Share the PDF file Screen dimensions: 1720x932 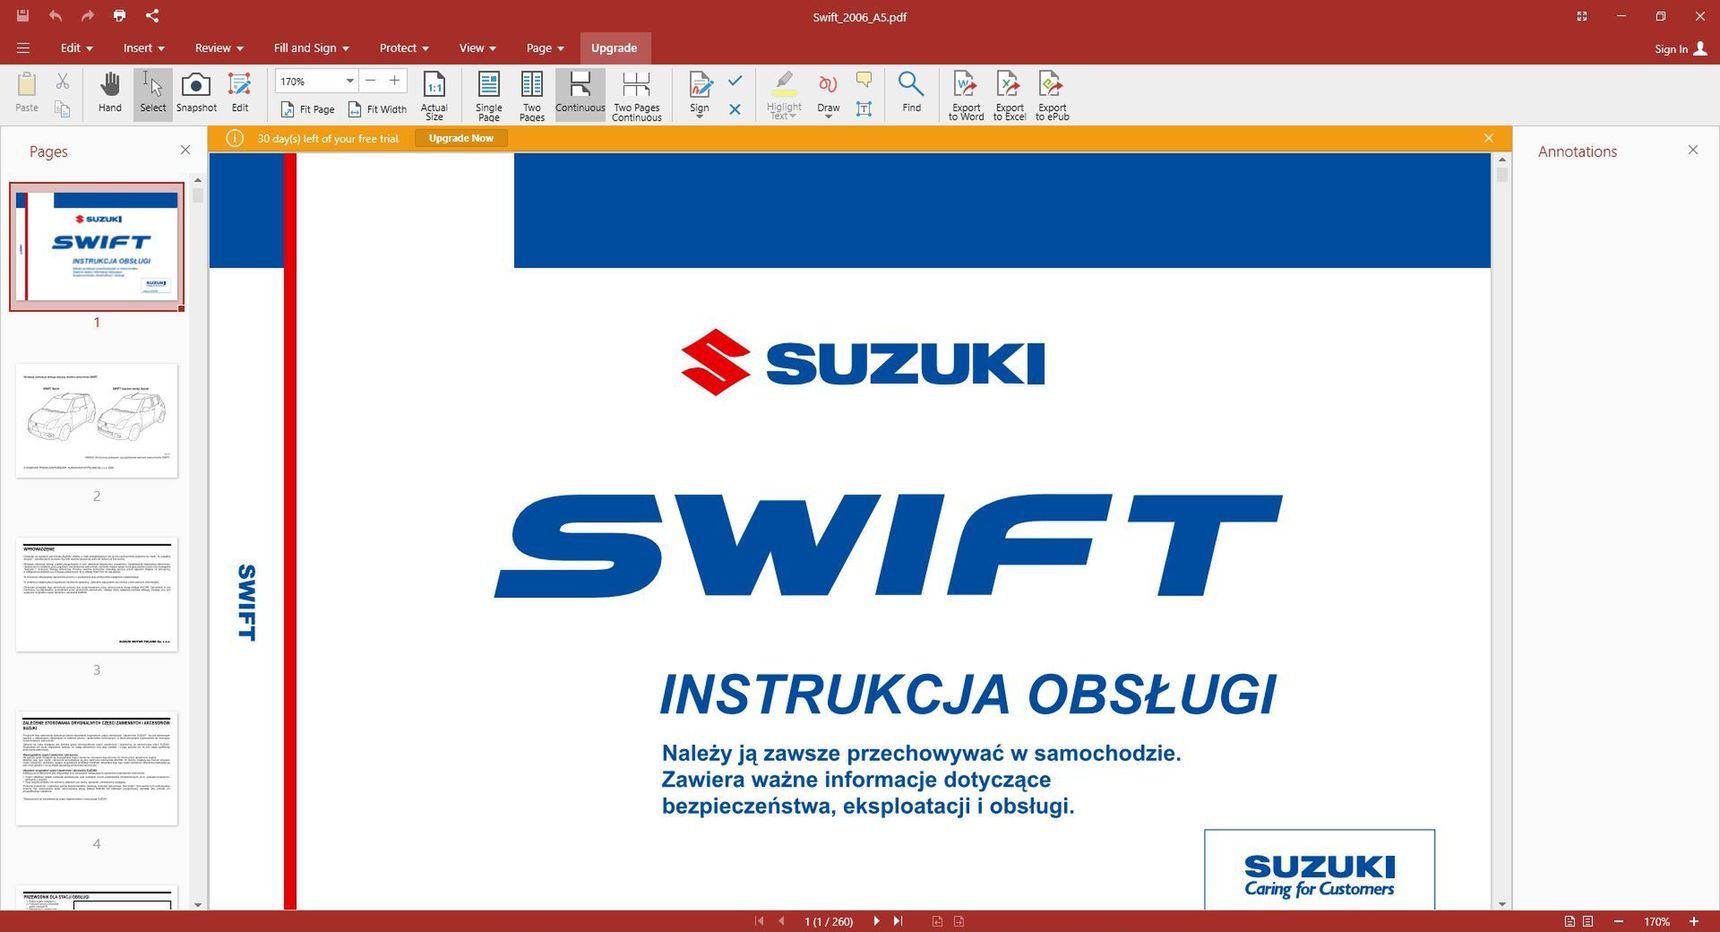[x=152, y=16]
